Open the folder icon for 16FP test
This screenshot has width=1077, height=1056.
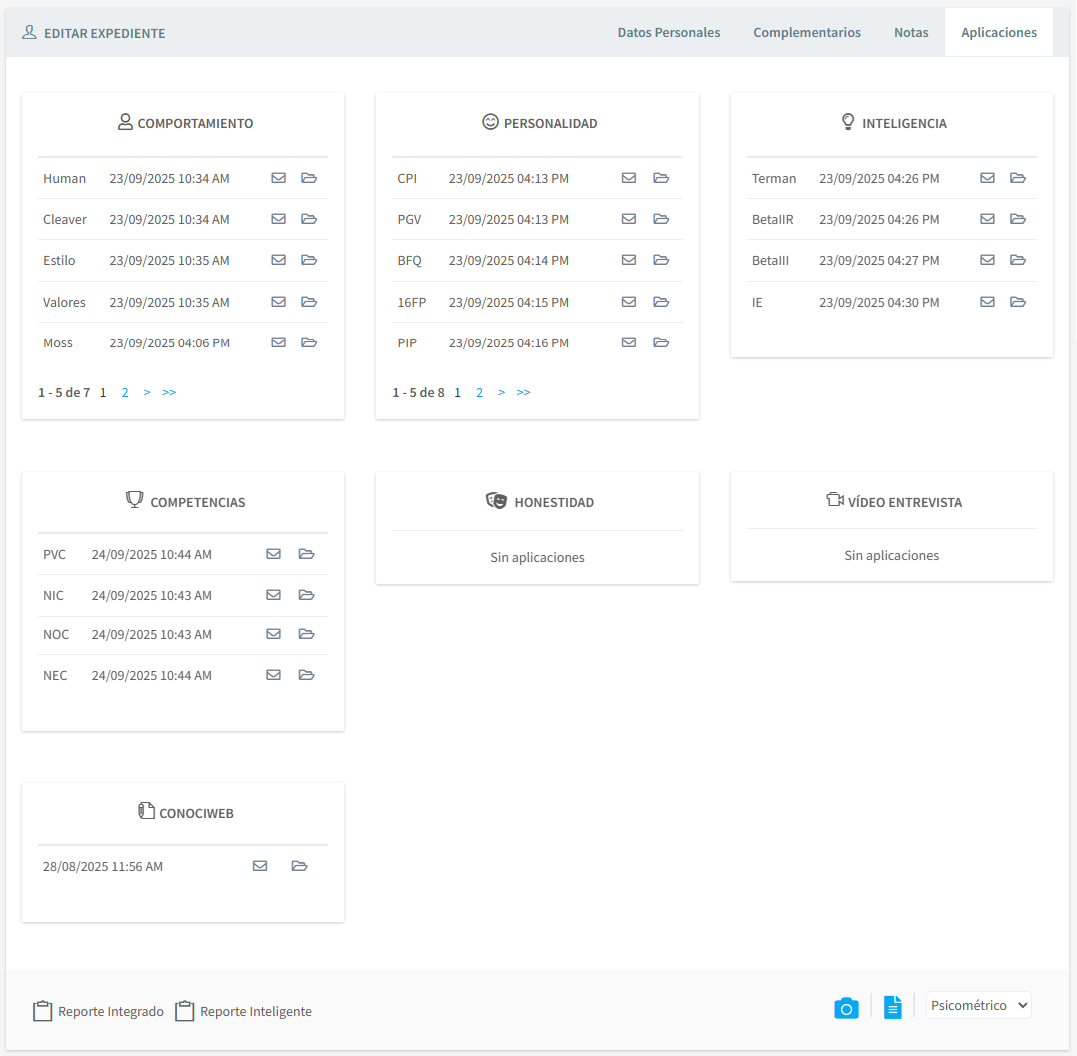661,302
